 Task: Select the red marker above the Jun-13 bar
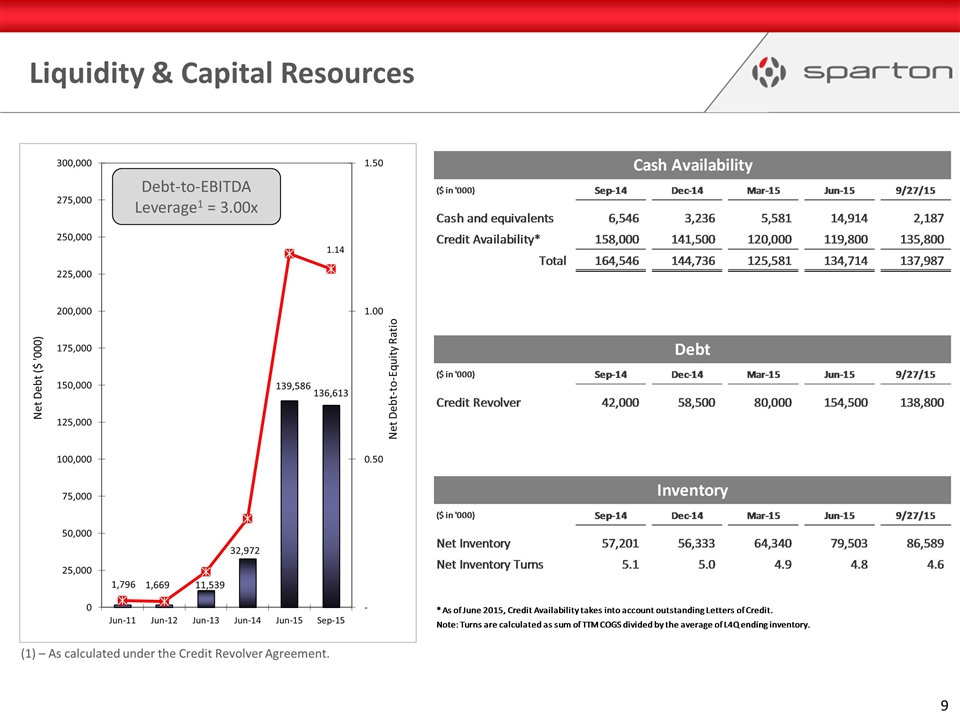205,572
